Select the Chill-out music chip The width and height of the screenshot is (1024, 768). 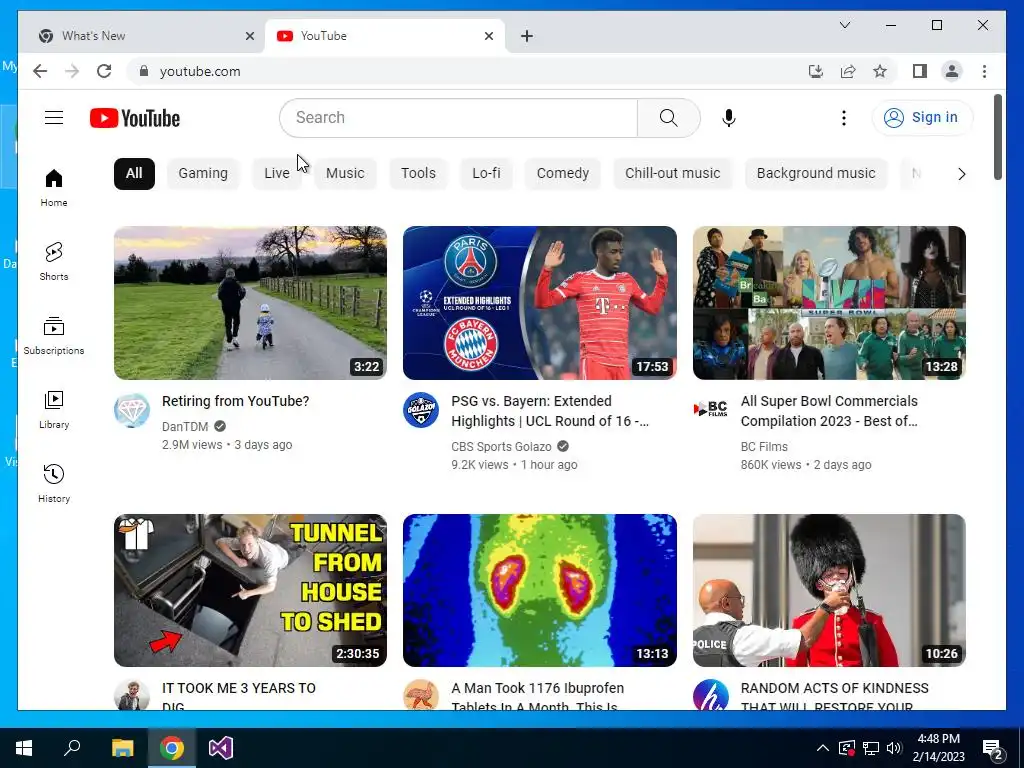[x=673, y=174]
